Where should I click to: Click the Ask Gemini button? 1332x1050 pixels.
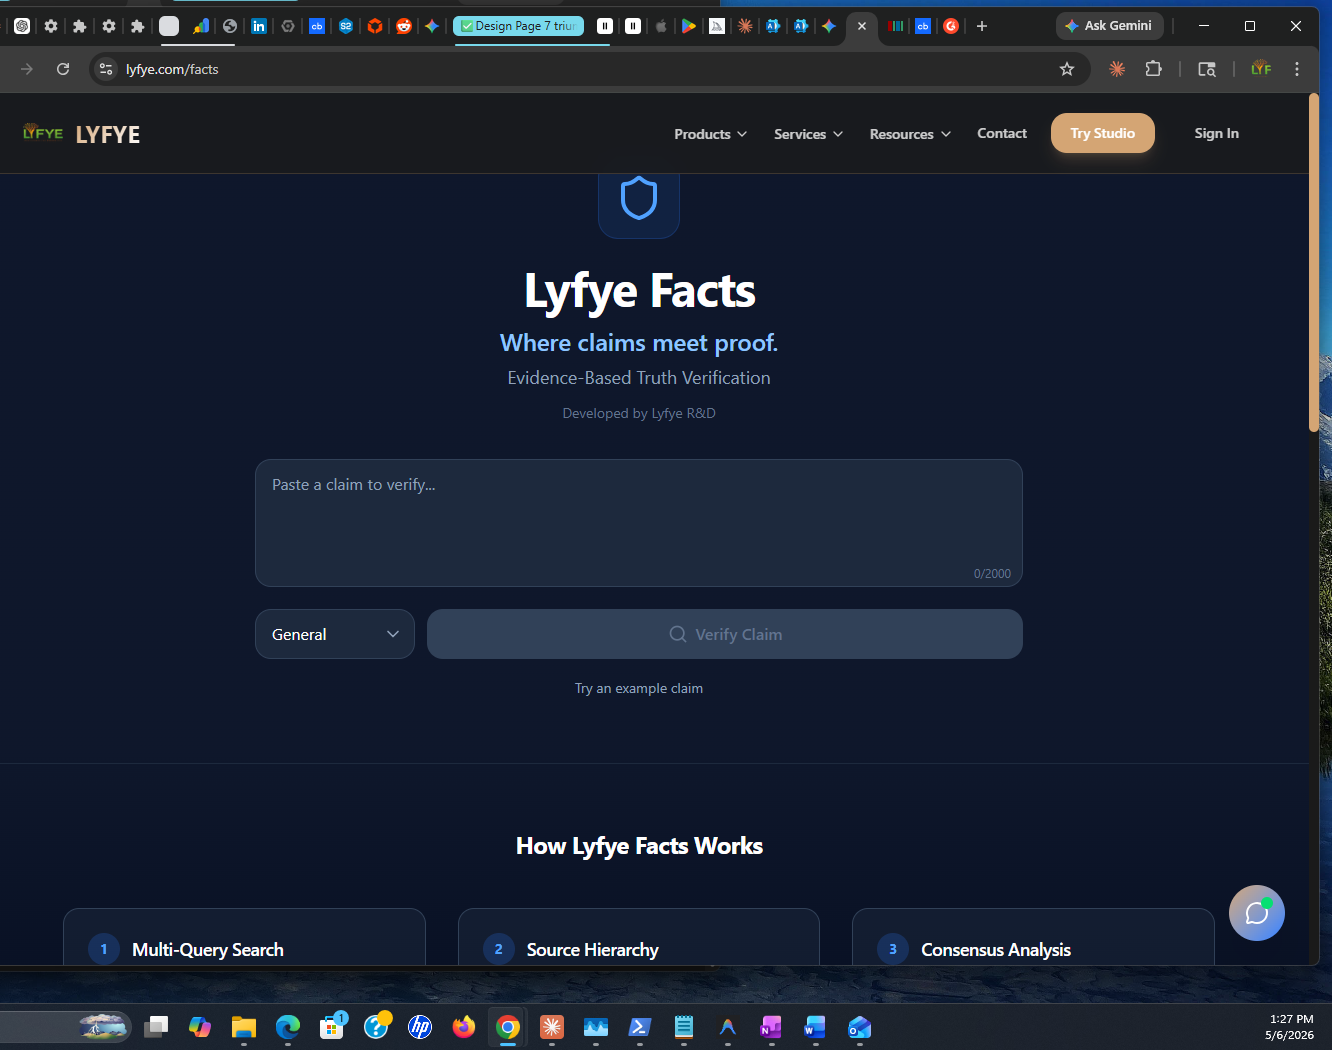click(x=1109, y=26)
